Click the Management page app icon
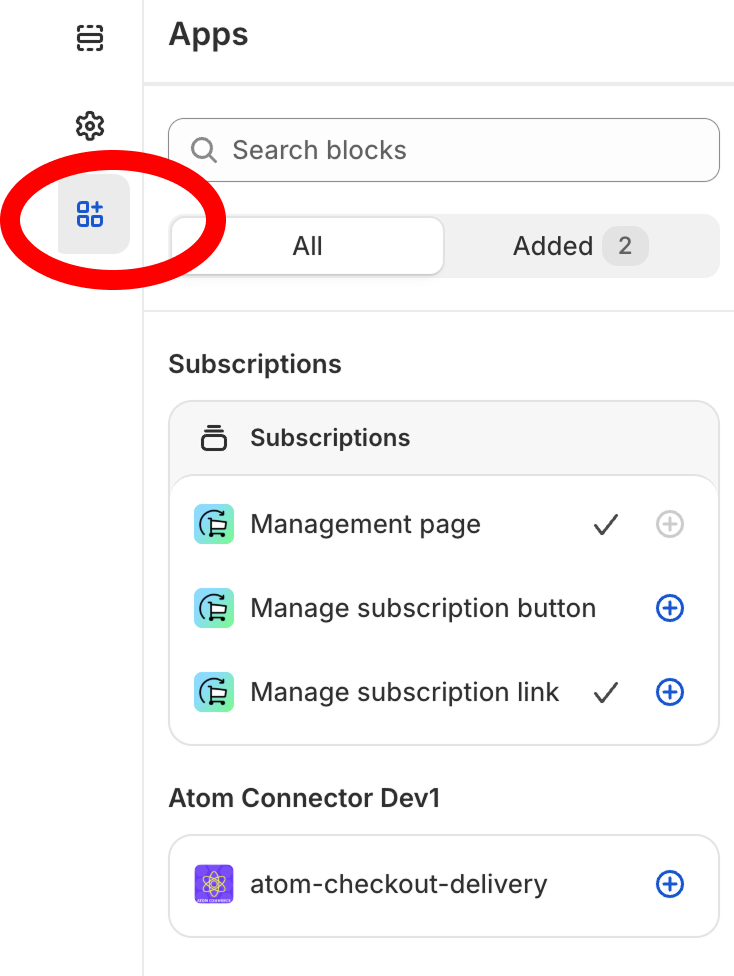This screenshot has height=976, width=734. 213,523
